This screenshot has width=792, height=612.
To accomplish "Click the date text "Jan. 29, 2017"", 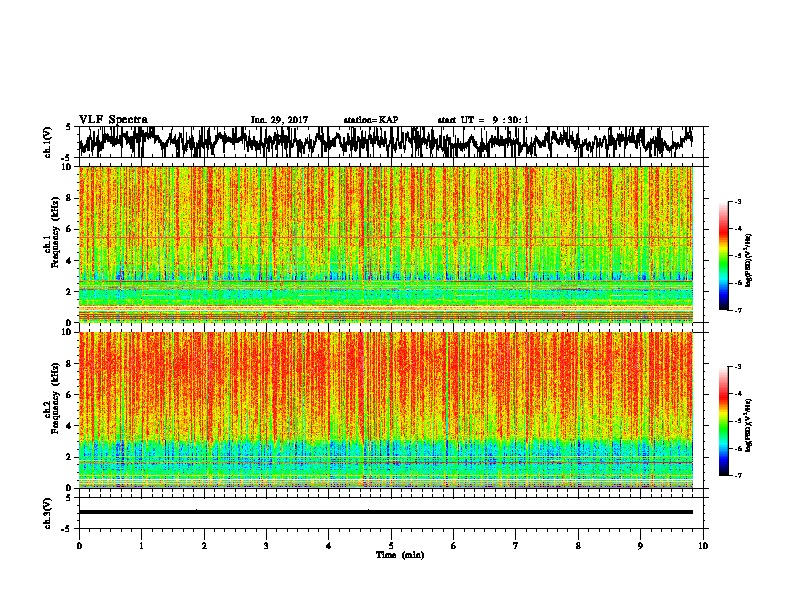I will point(279,120).
